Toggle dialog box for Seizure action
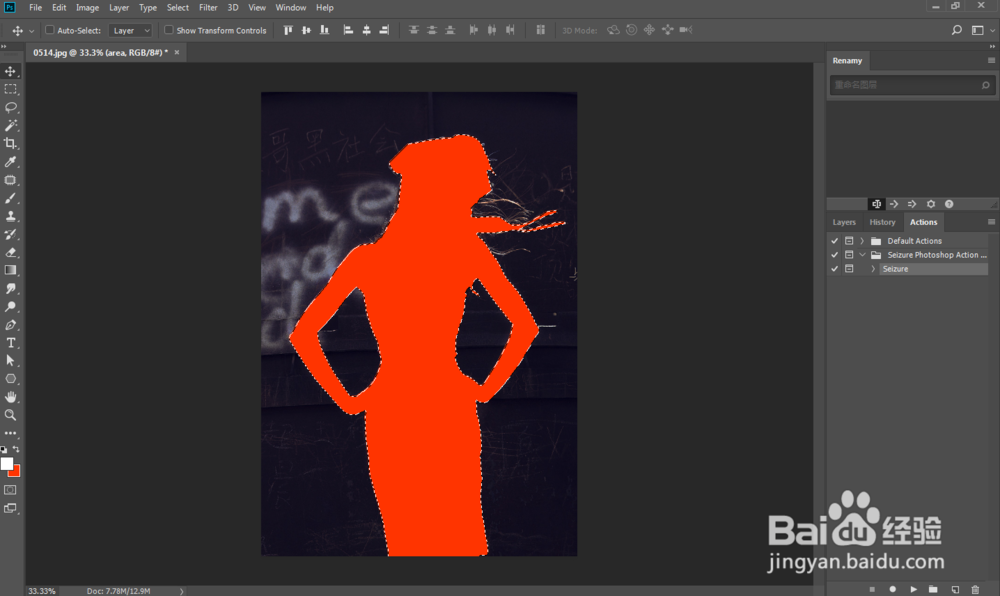 tap(849, 269)
